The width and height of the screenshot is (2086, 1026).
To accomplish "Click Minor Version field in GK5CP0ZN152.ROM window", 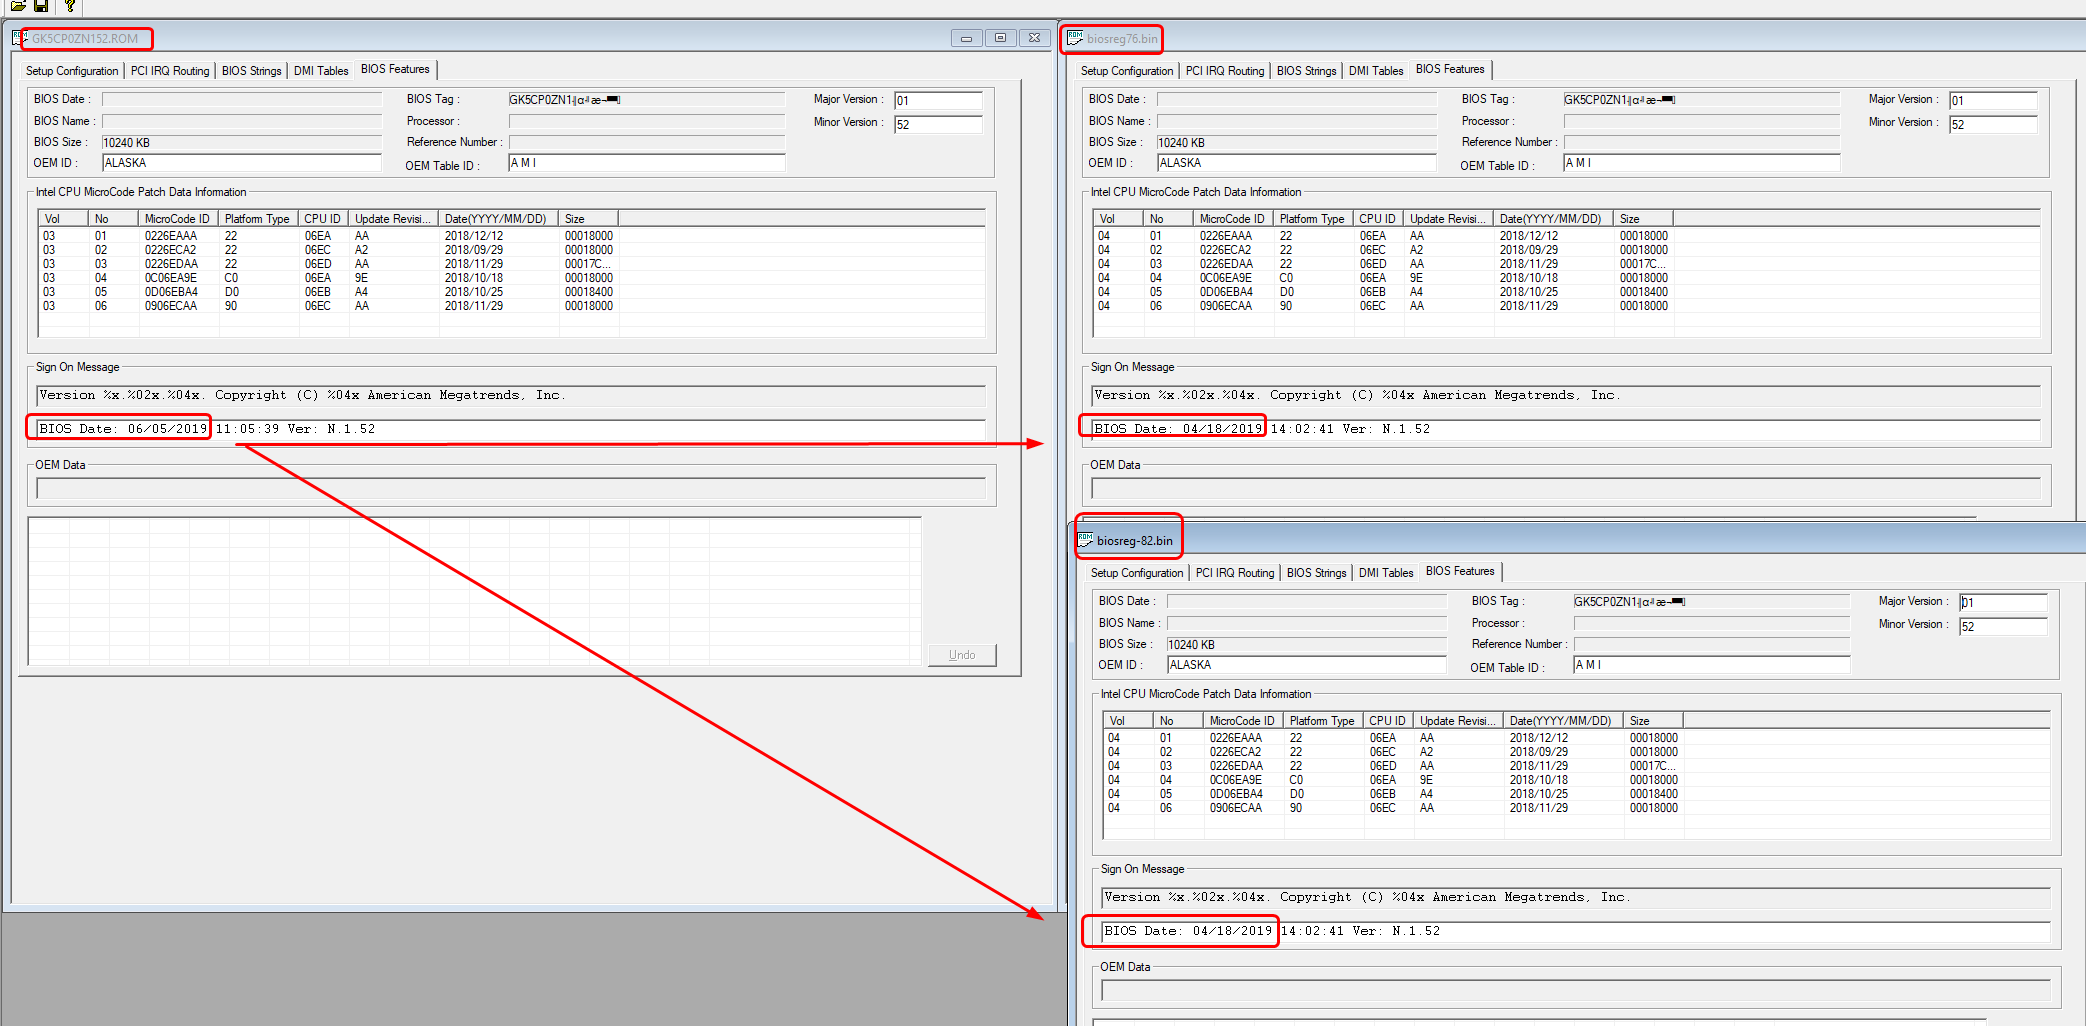I will pyautogui.click(x=938, y=124).
